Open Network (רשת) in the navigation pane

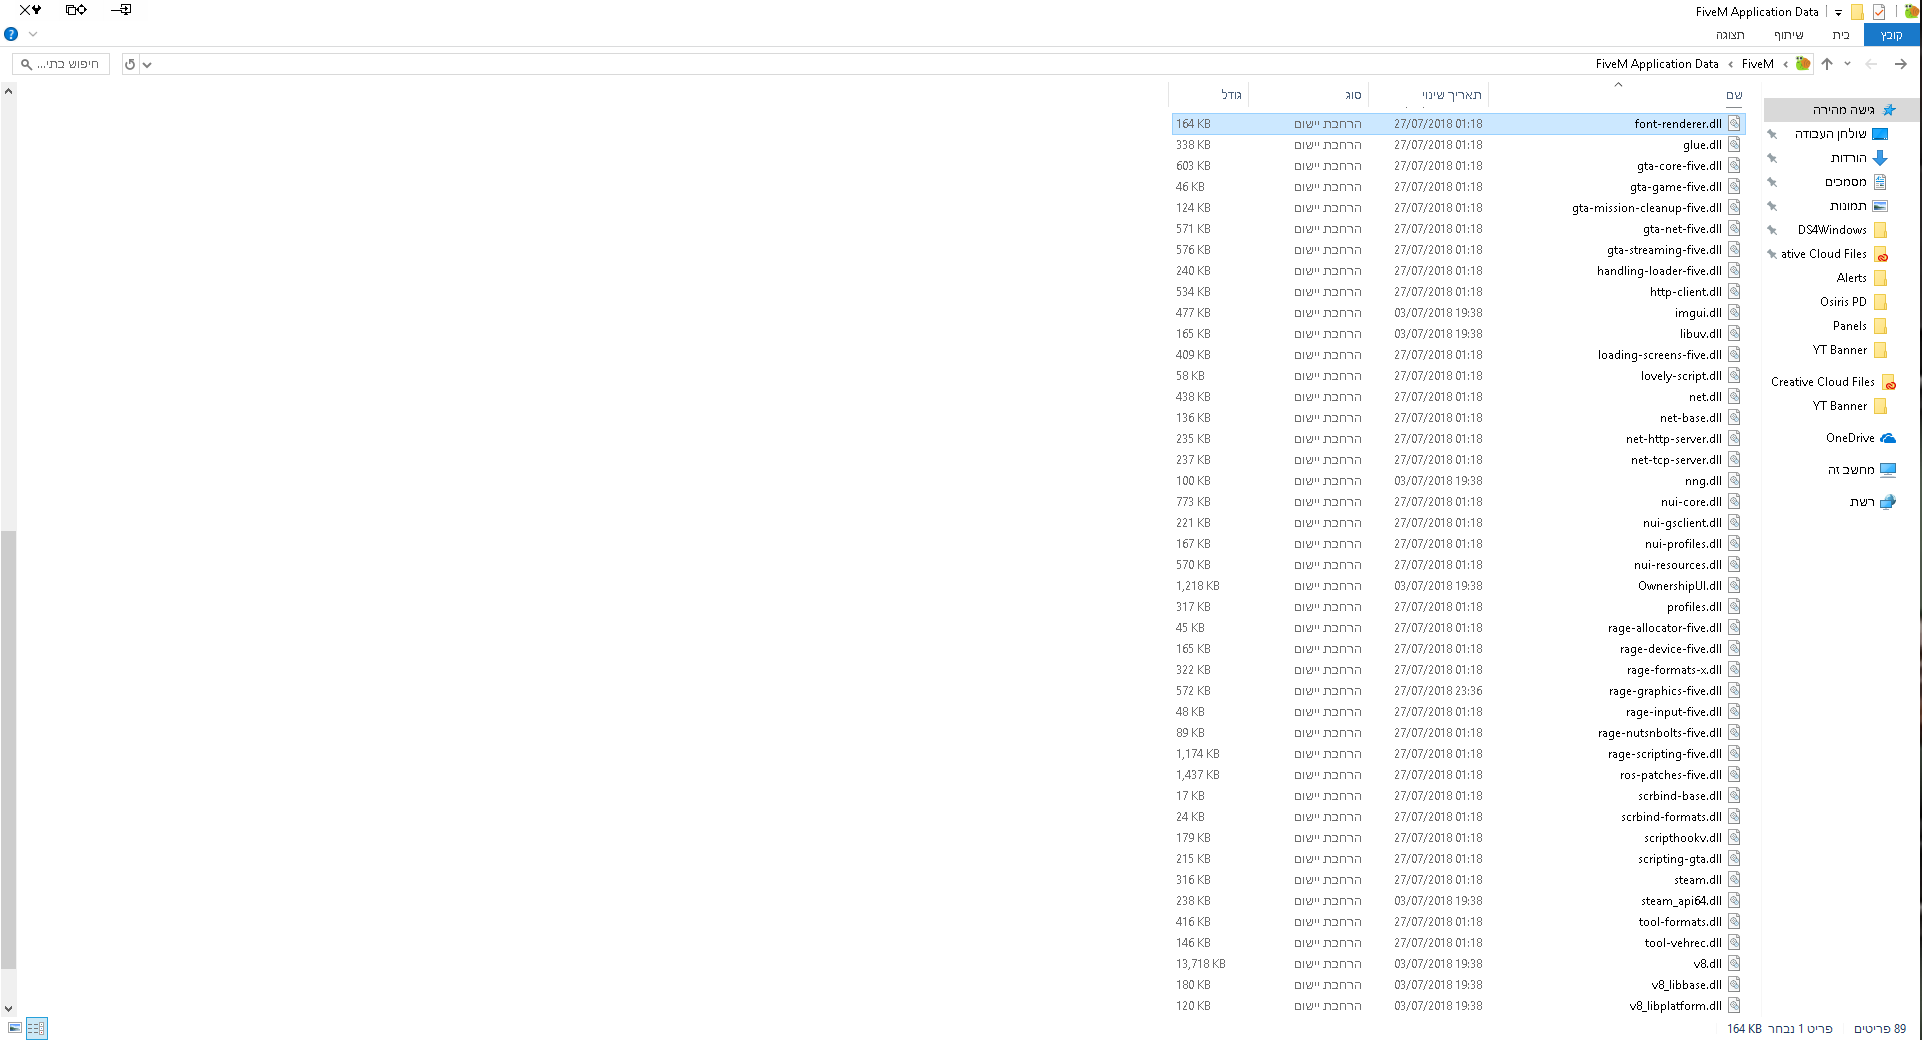coord(1861,502)
